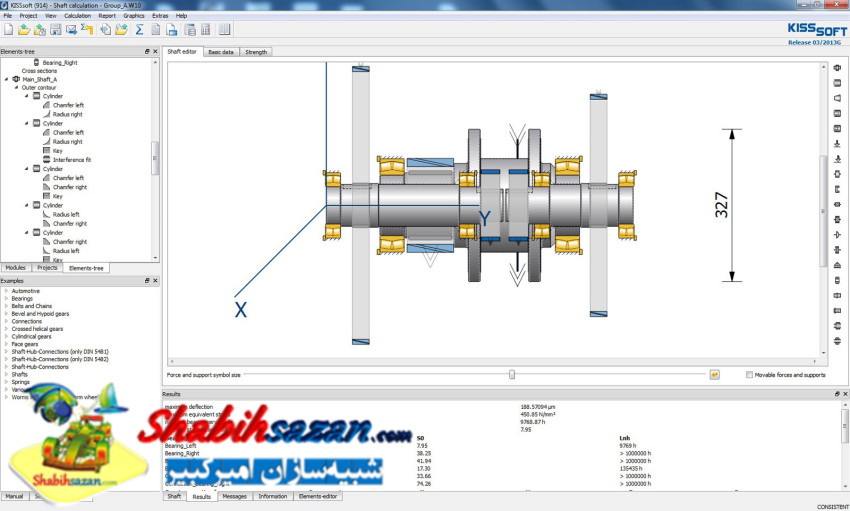Run calculation with the Sigma icon

pyautogui.click(x=139, y=29)
